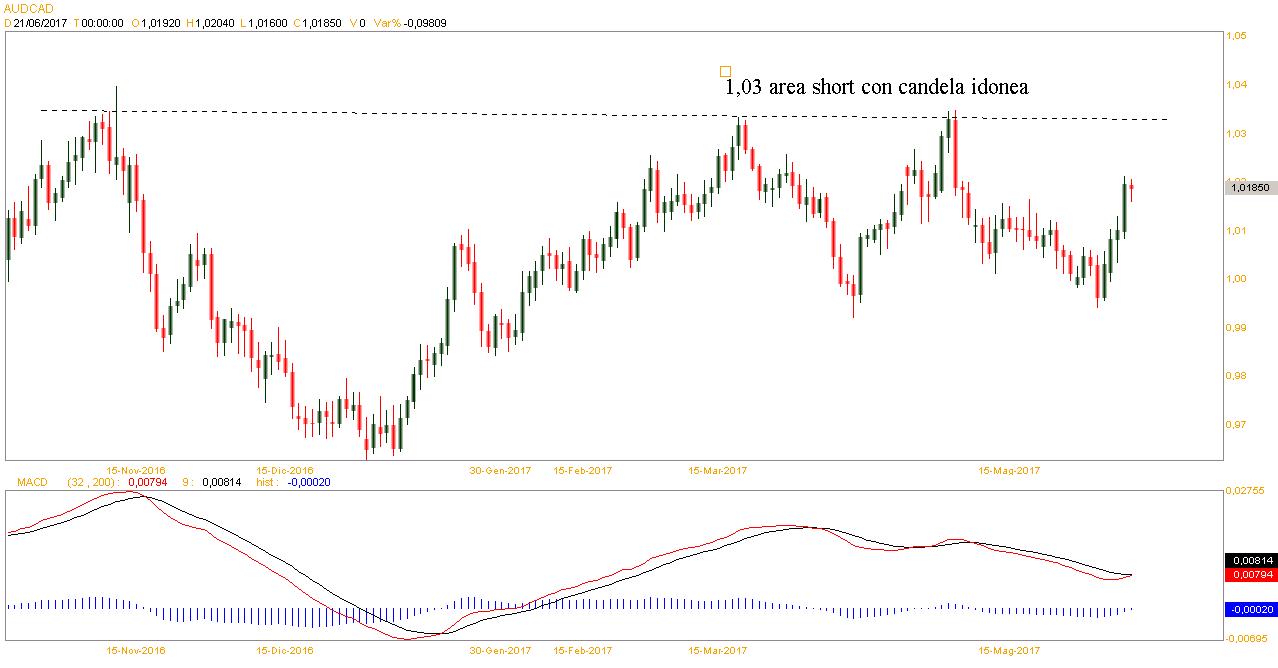This screenshot has height=668, width=1278.
Task: Select the red MACD value tag 0,00794
Action: [1250, 575]
